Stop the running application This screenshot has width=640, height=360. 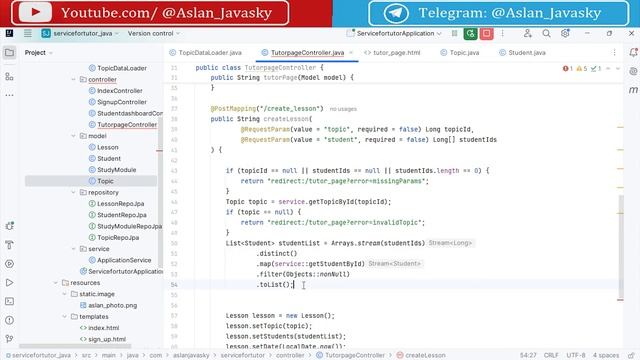[487, 33]
